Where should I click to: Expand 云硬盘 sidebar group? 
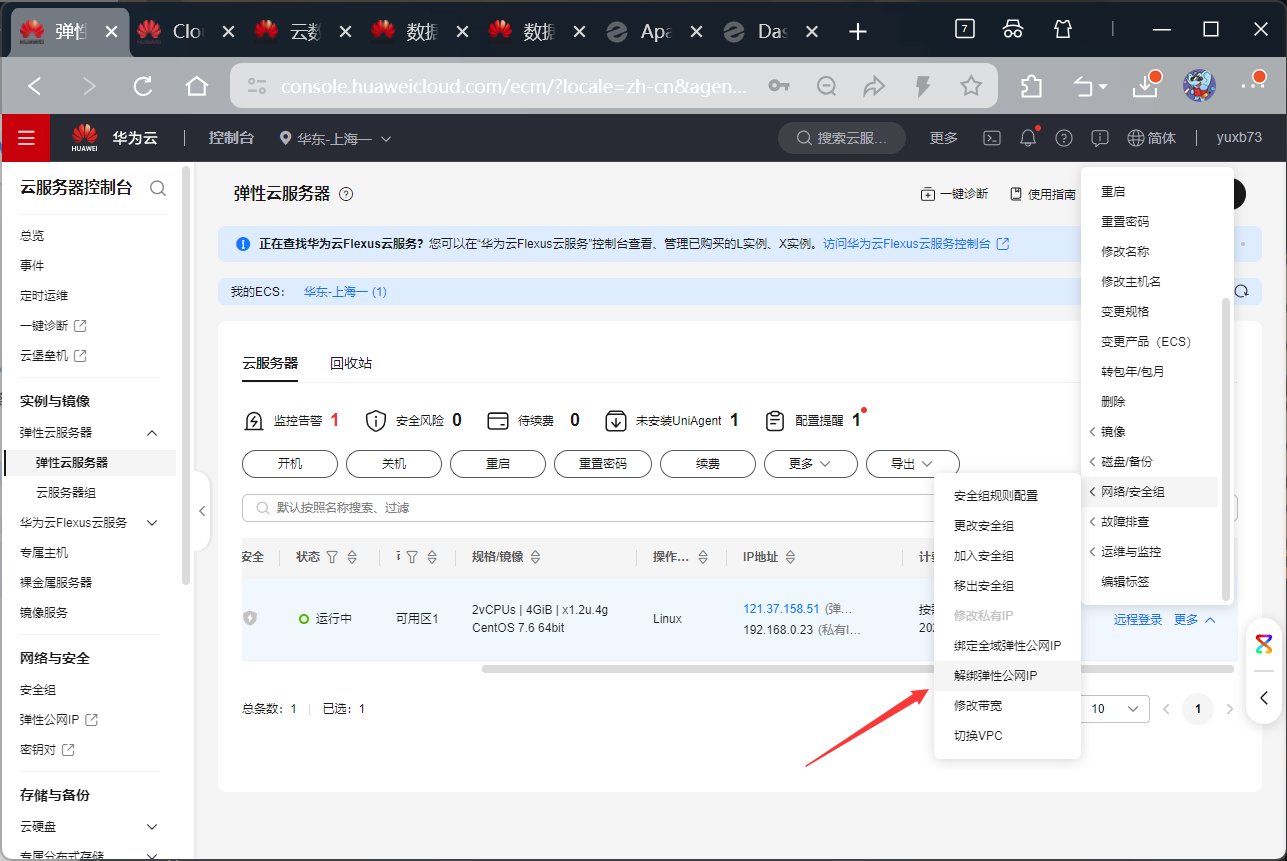click(152, 827)
